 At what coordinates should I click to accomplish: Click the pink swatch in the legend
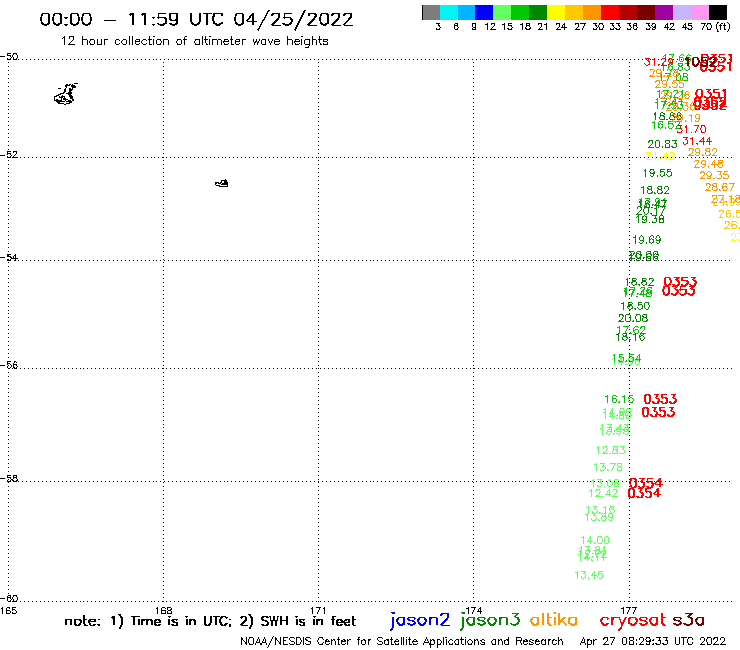[x=699, y=12]
